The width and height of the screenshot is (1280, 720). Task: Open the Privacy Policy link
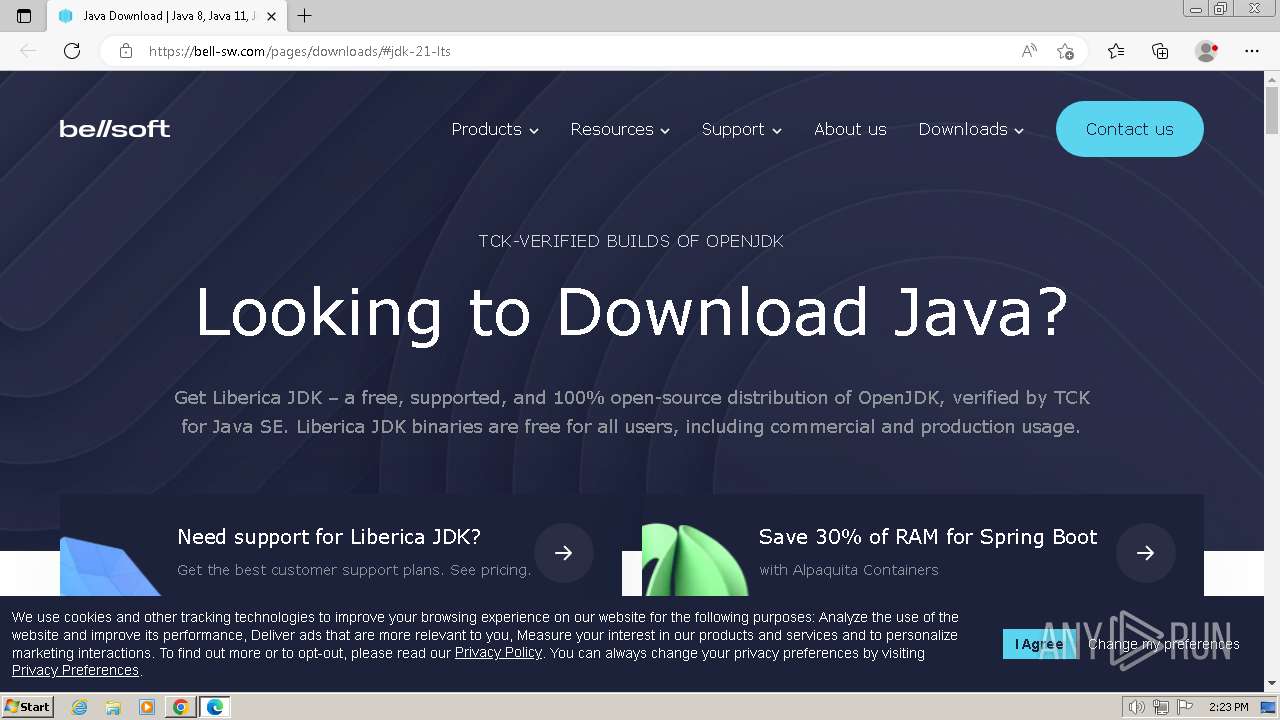498,653
